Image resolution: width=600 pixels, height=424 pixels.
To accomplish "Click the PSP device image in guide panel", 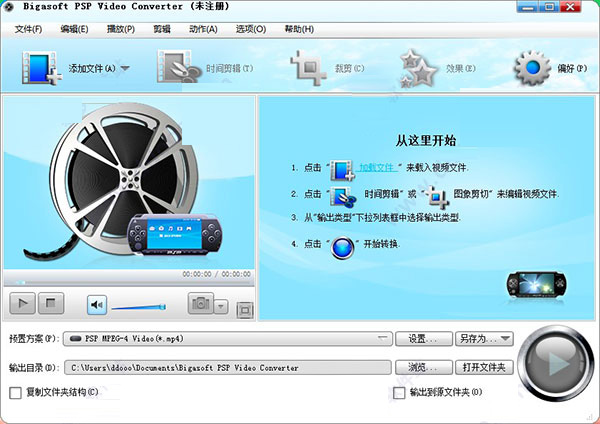I will click(536, 285).
